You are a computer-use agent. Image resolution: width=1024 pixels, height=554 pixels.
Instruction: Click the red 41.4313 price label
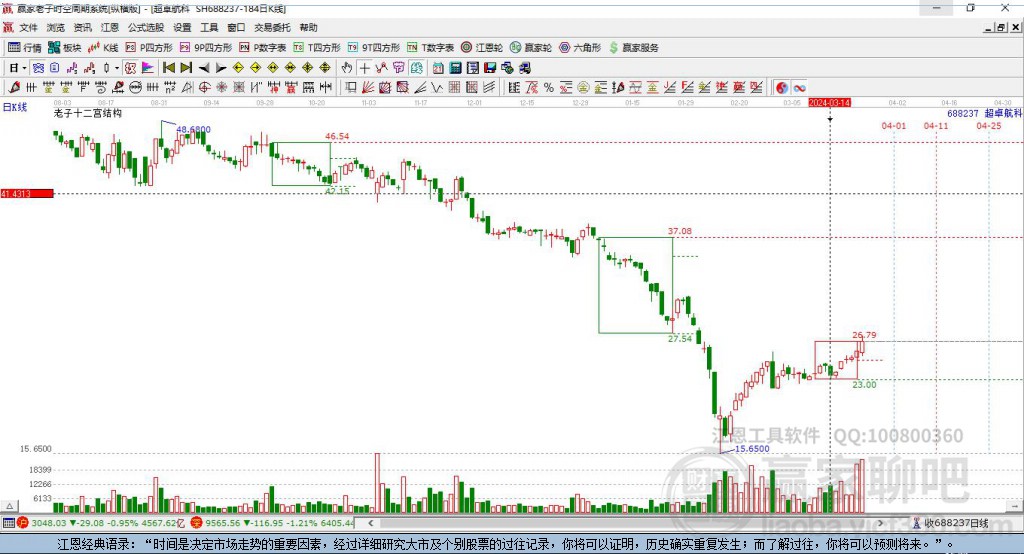[x=27, y=193]
